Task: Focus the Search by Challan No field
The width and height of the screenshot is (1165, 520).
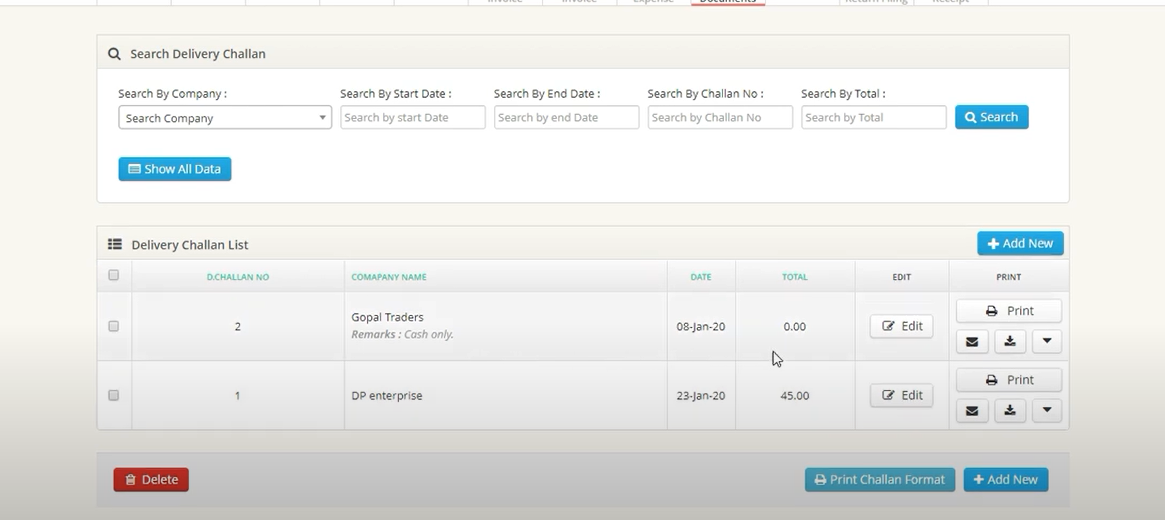Action: coord(720,118)
